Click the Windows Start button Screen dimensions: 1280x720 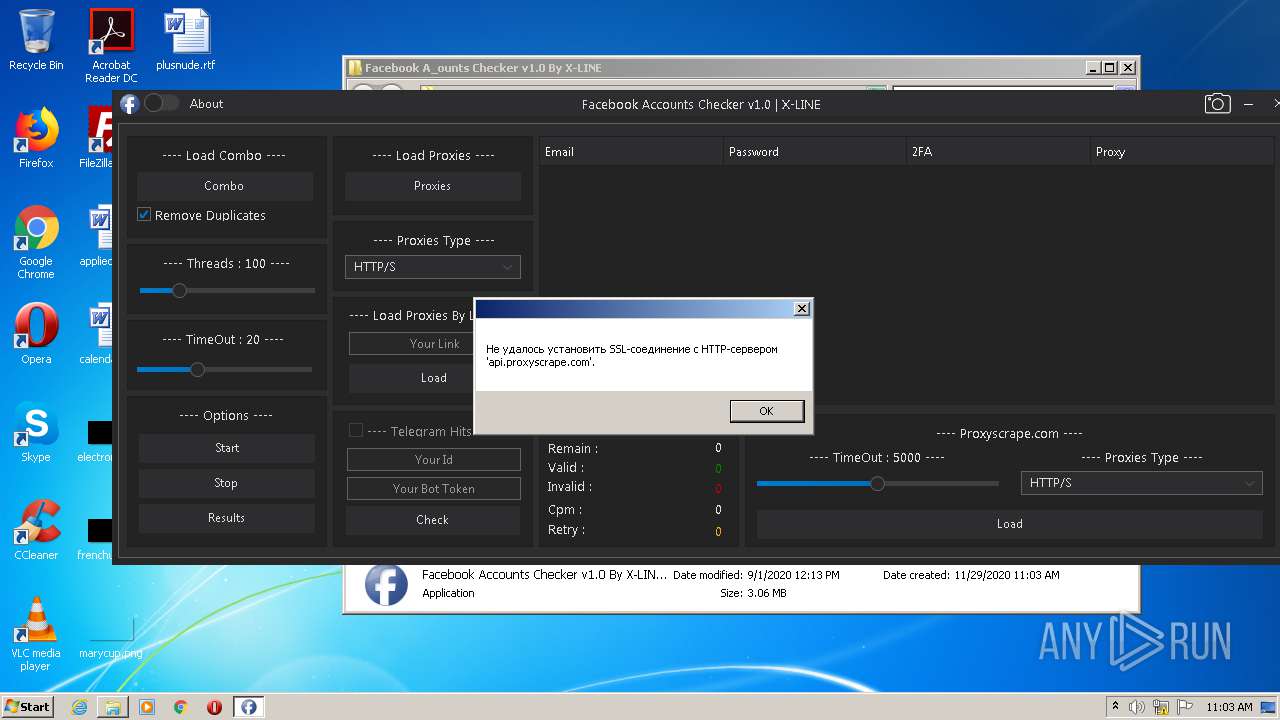pyautogui.click(x=27, y=706)
